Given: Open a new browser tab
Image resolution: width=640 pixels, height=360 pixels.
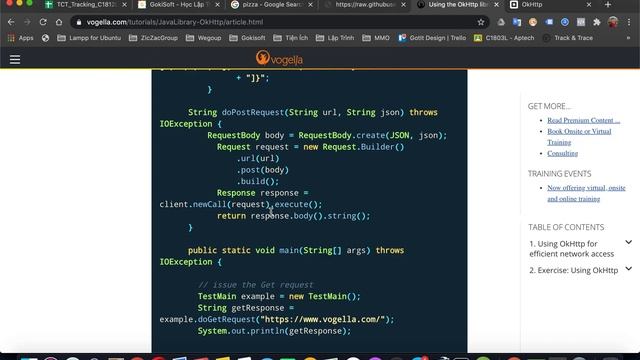Looking at the screenshot, I should tap(608, 4).
